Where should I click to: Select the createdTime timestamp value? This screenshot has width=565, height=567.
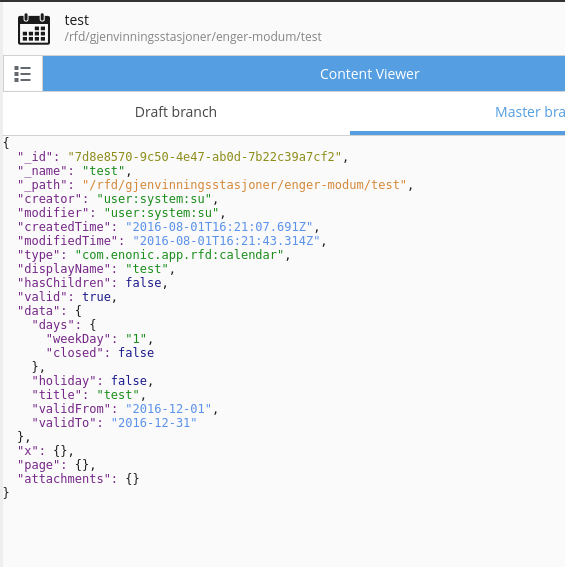coord(219,227)
